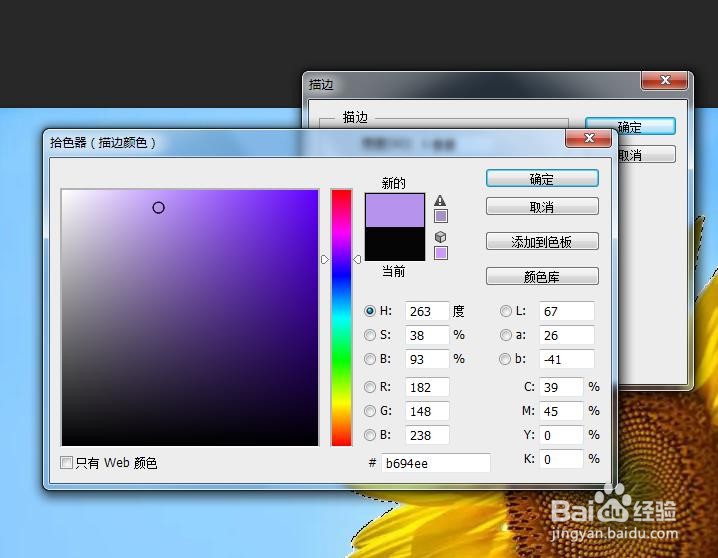The width and height of the screenshot is (718, 558).
Task: Click inside the purple color field
Action: (x=190, y=317)
